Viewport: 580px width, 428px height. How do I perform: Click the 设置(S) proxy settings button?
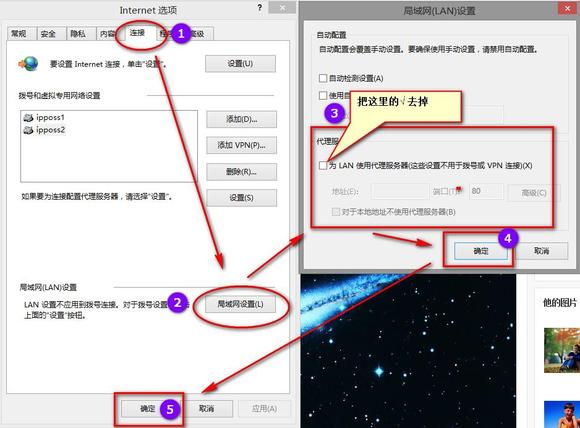coord(241,198)
